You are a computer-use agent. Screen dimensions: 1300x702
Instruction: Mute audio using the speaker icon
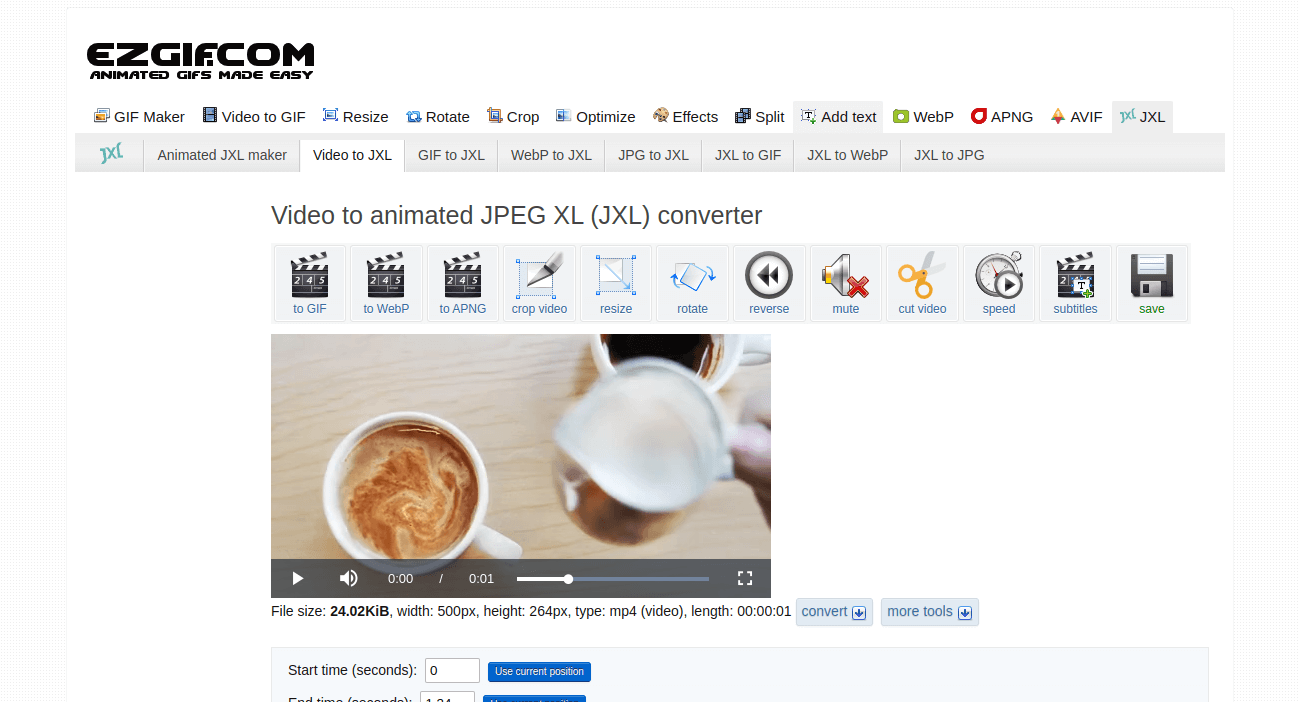click(x=348, y=578)
